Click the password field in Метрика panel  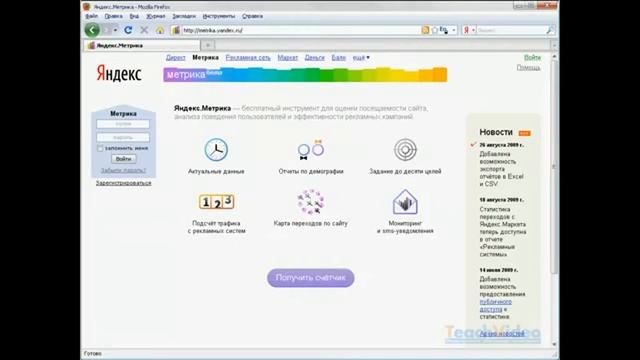[123, 137]
